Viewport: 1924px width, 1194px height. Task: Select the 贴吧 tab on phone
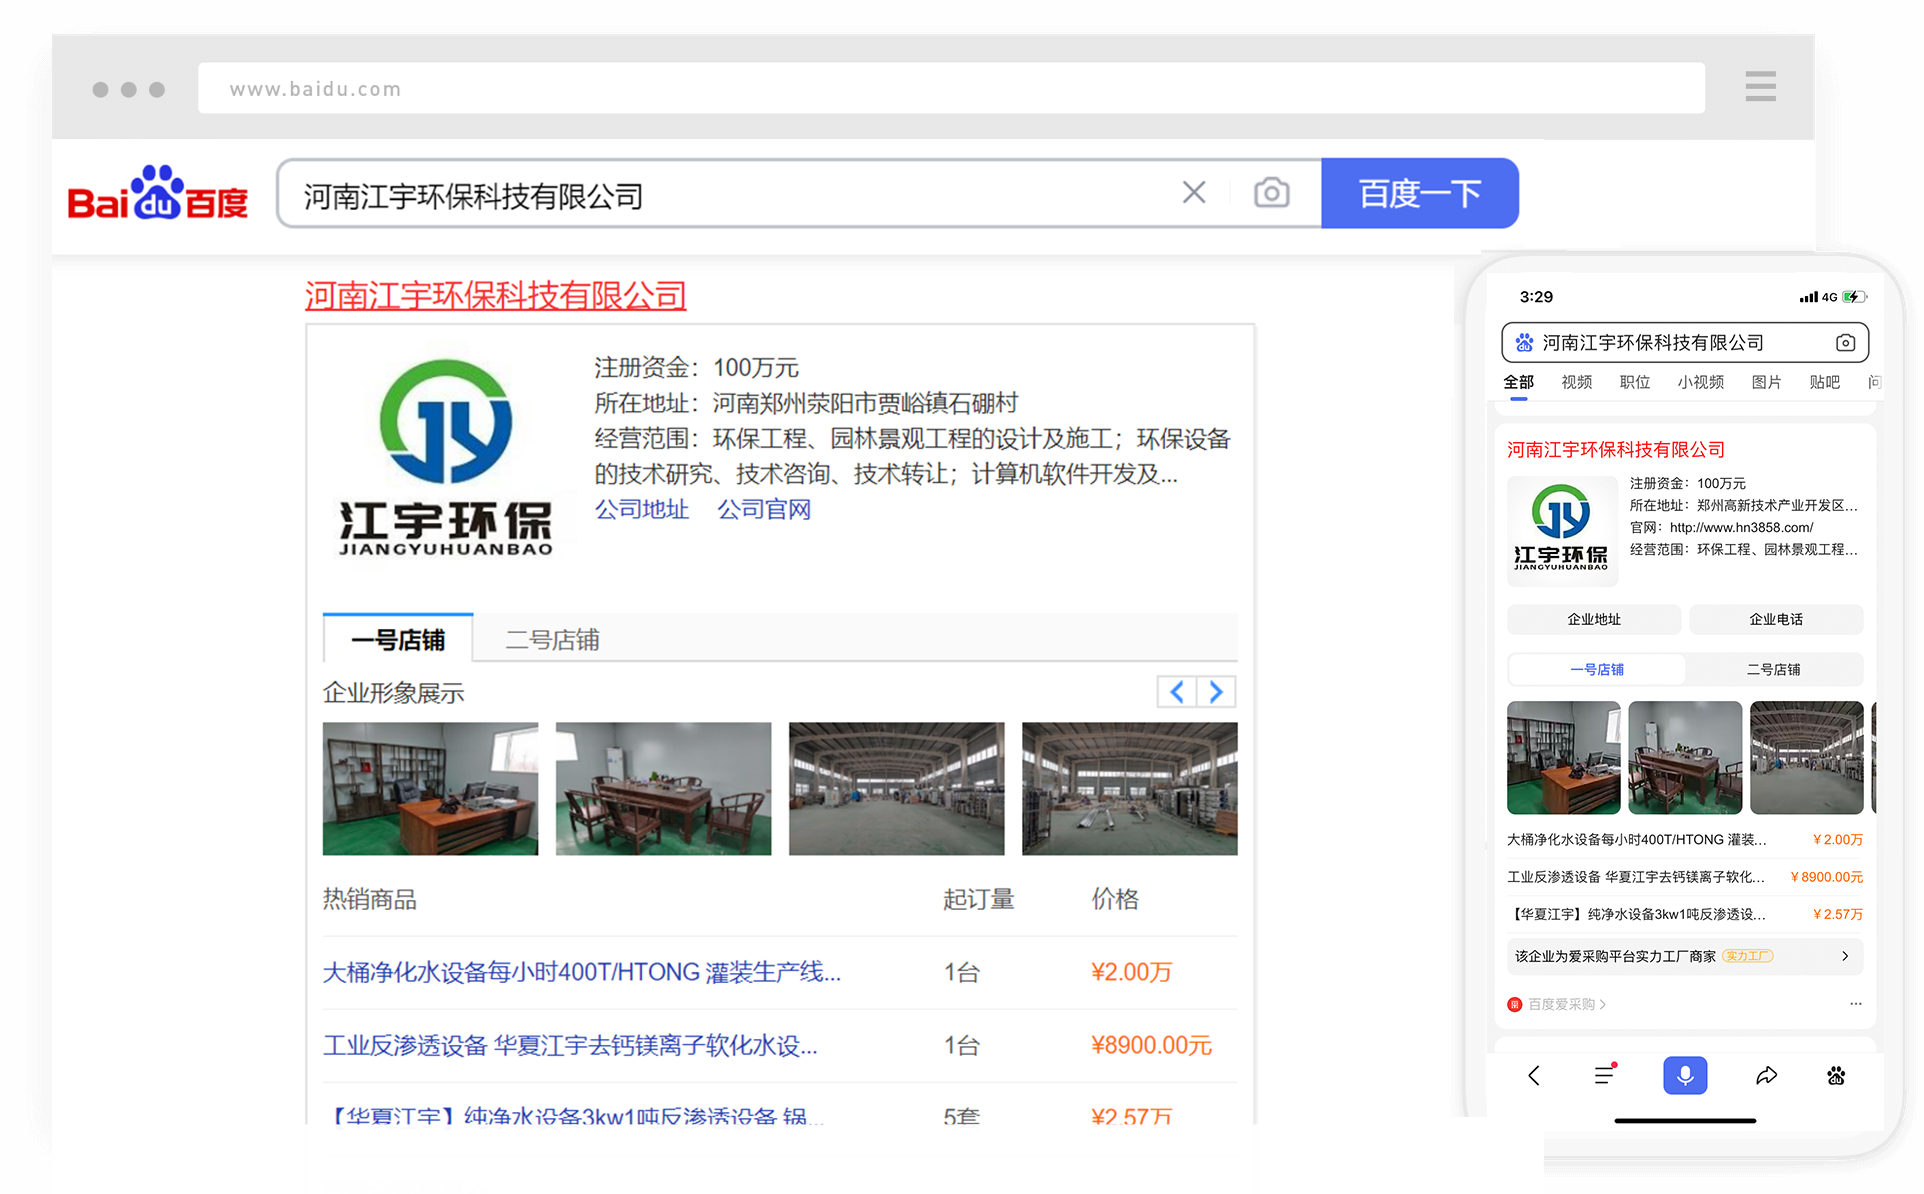point(1824,383)
